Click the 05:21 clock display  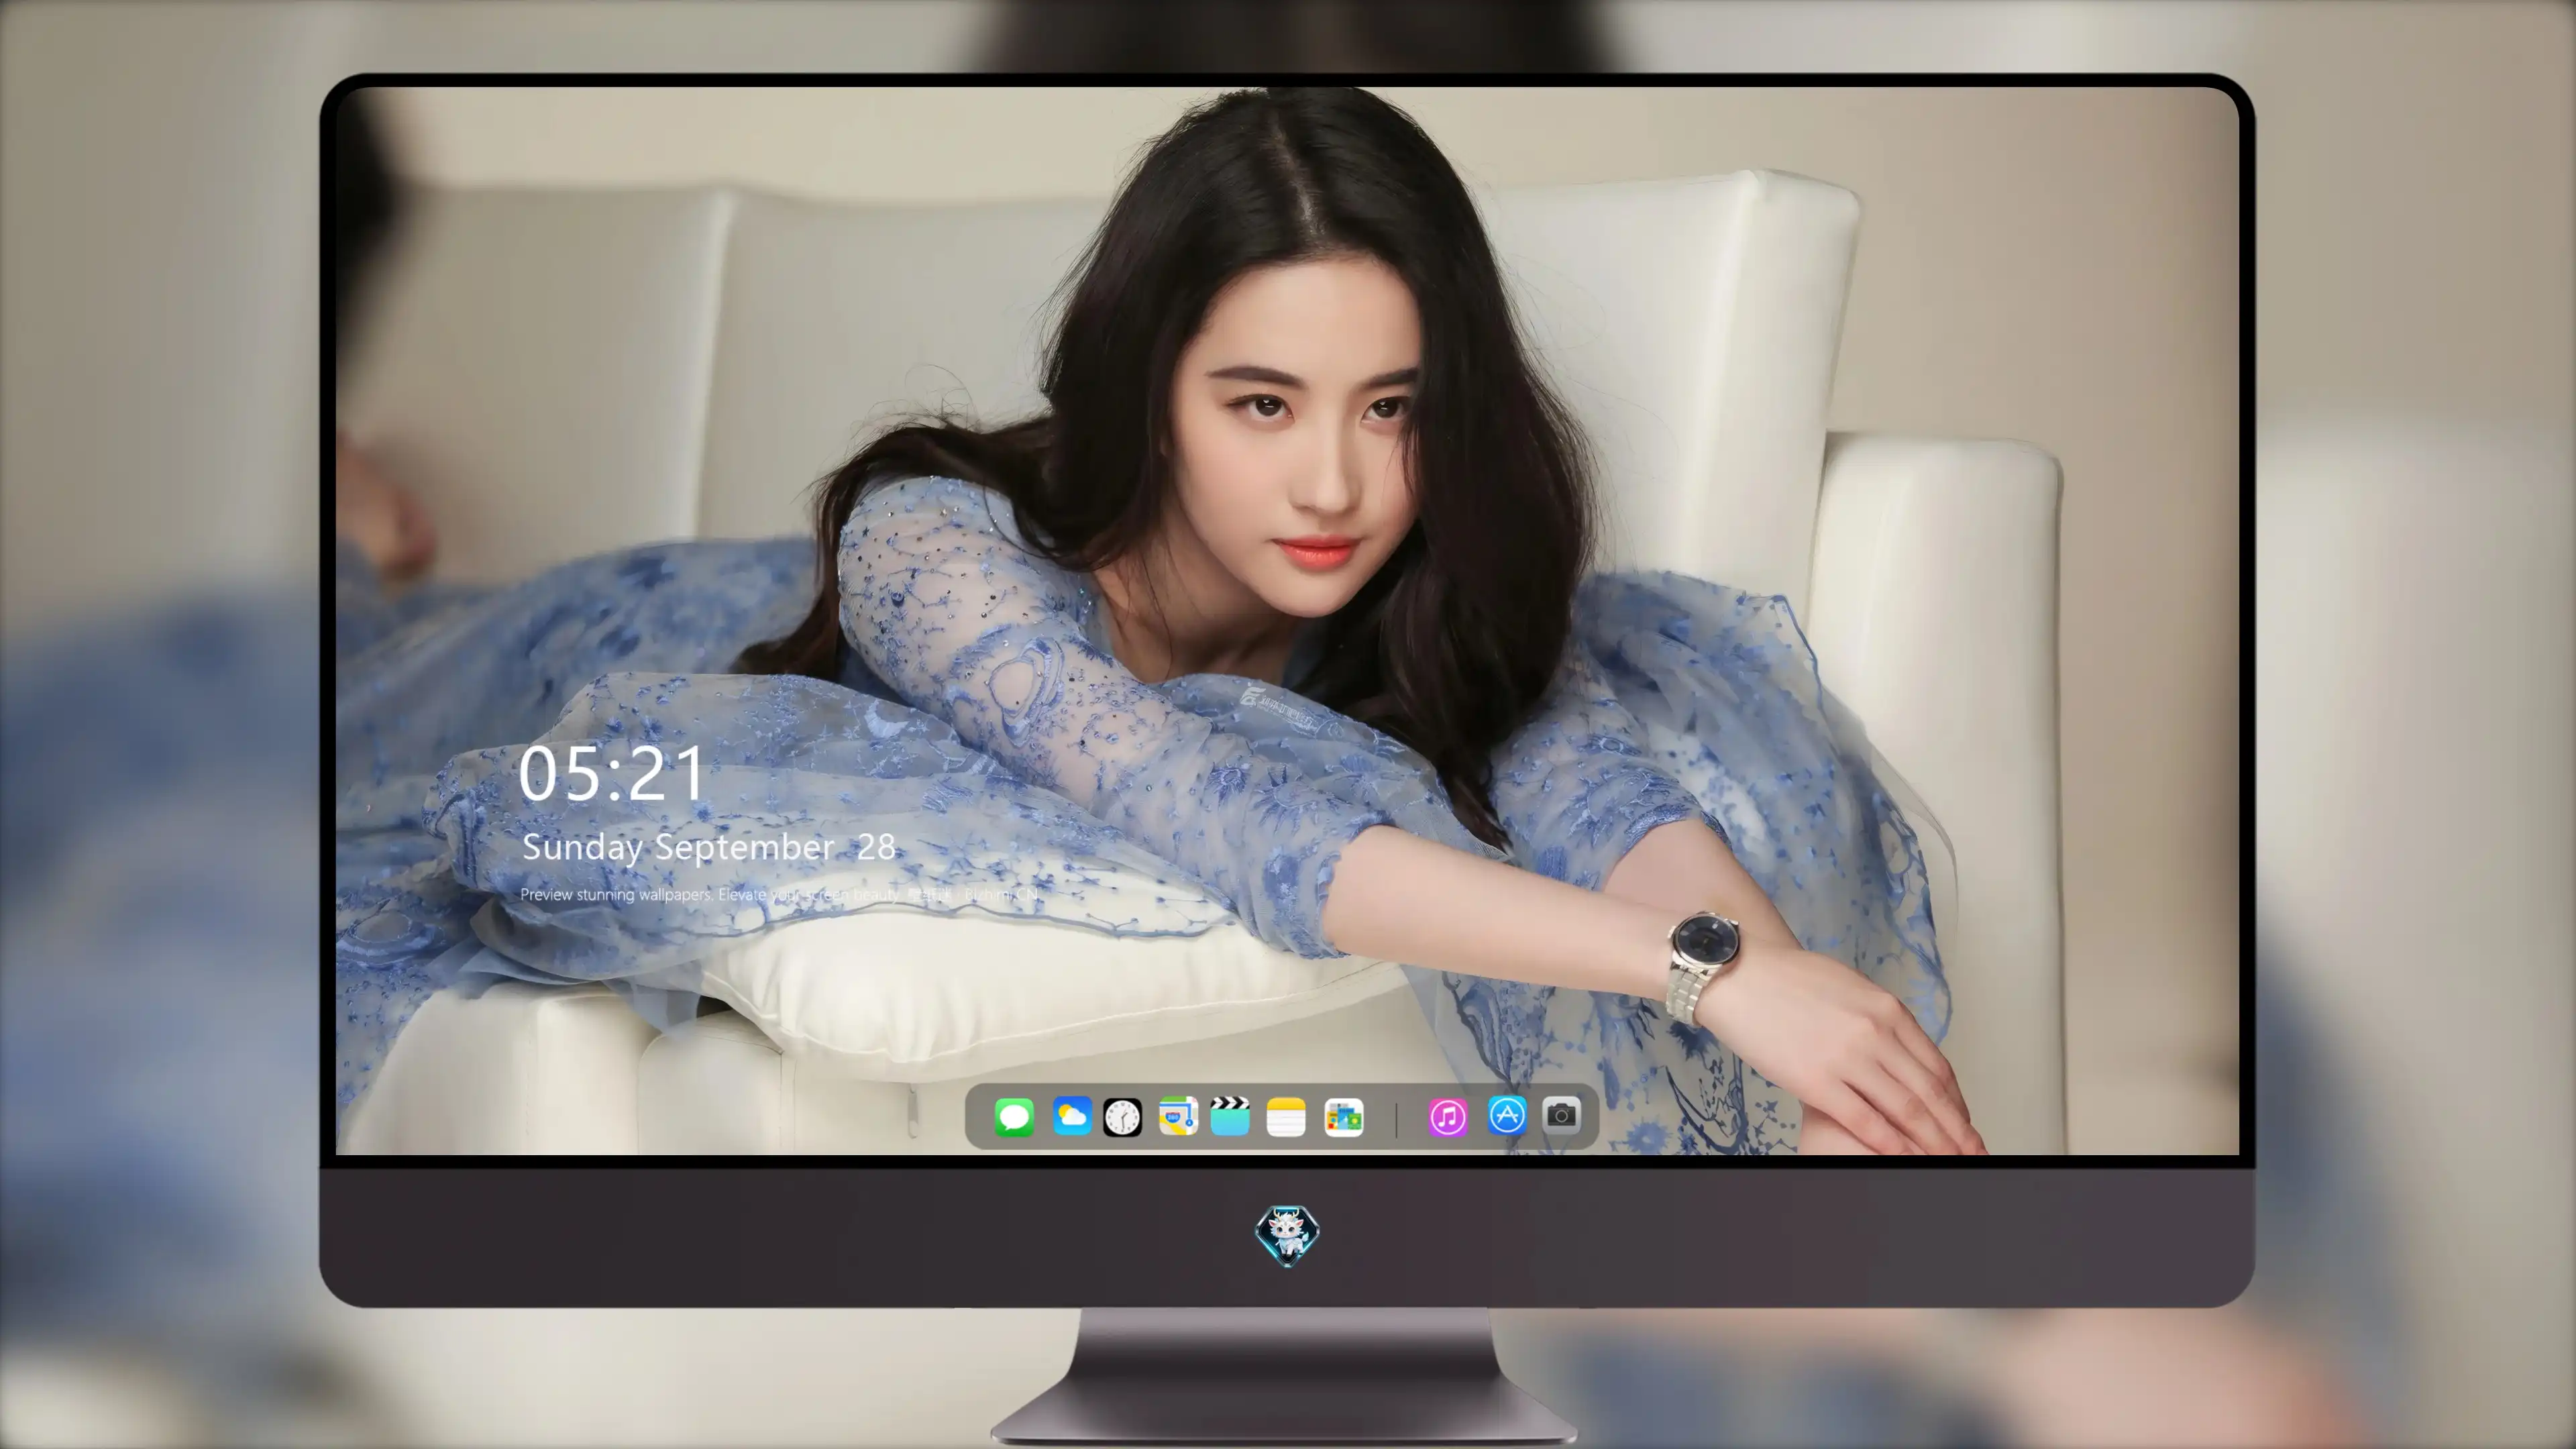(611, 773)
